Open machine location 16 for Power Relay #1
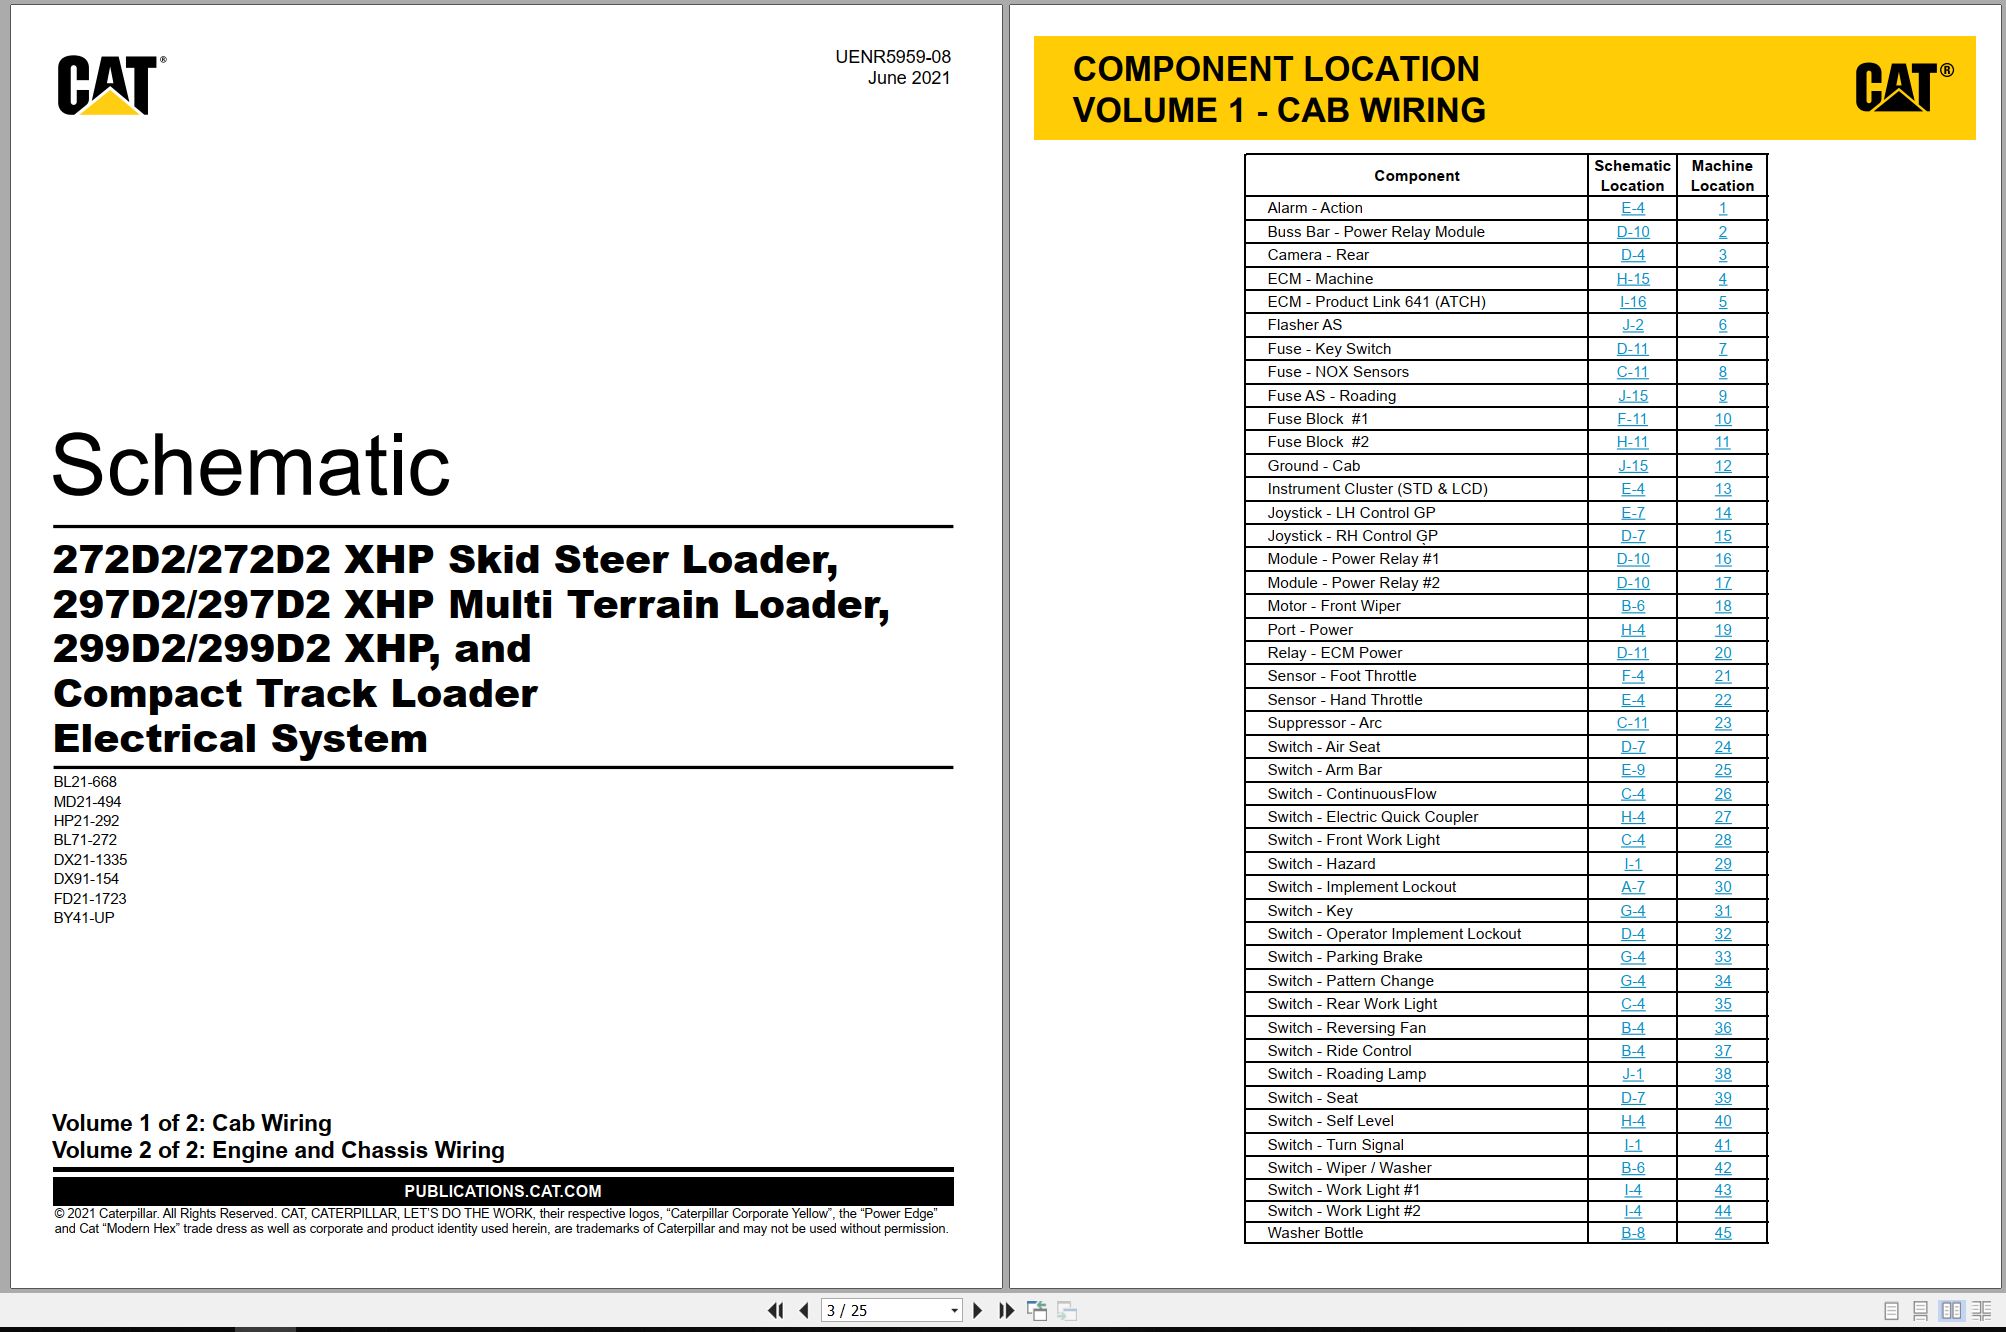This screenshot has height=1332, width=2006. (1722, 559)
